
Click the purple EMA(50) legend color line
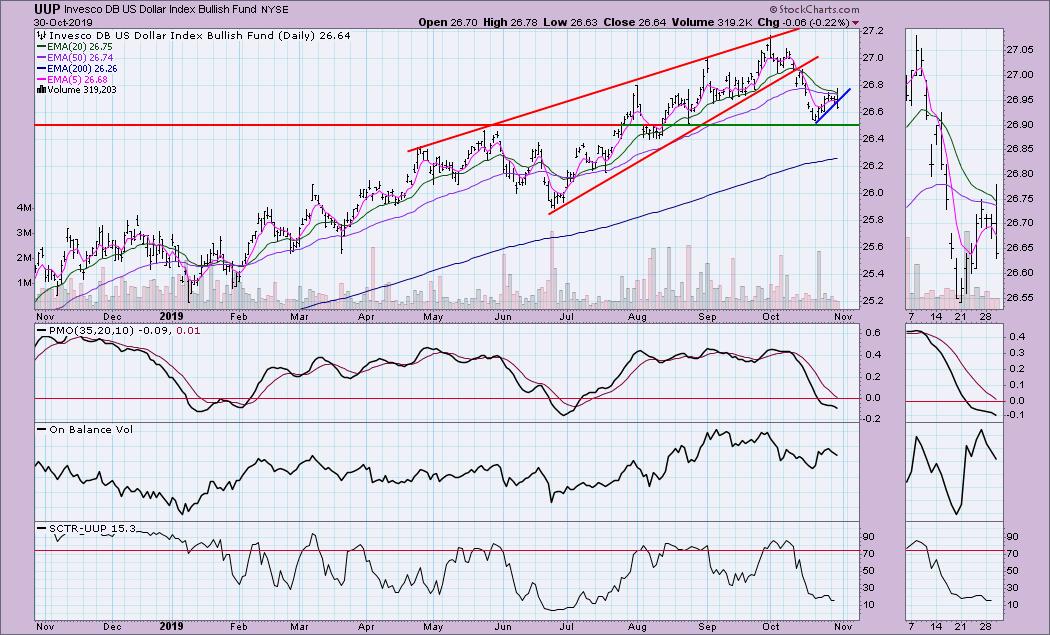(x=41, y=58)
